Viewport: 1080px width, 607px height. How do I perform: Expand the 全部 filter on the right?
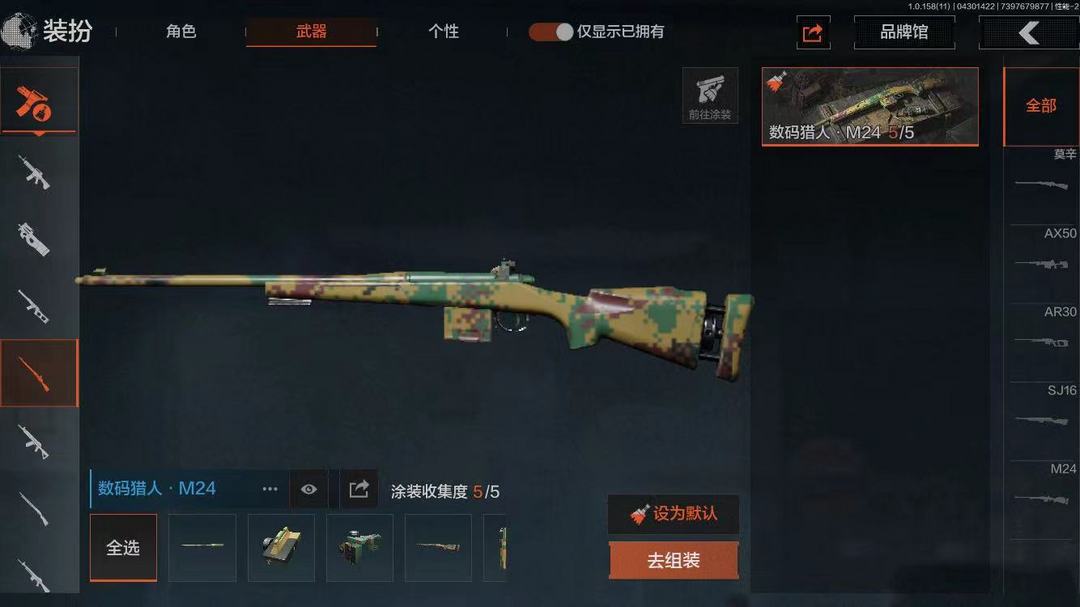coord(1041,106)
